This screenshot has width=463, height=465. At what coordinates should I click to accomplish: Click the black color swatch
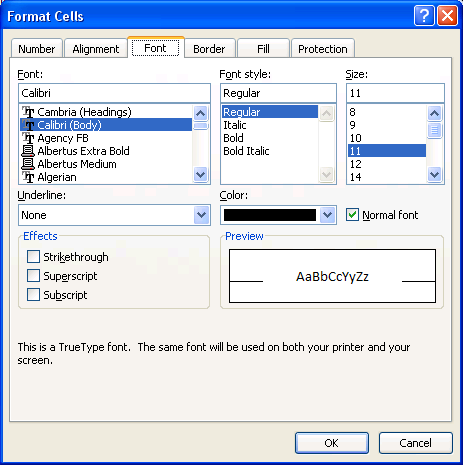pyautogui.click(x=270, y=215)
